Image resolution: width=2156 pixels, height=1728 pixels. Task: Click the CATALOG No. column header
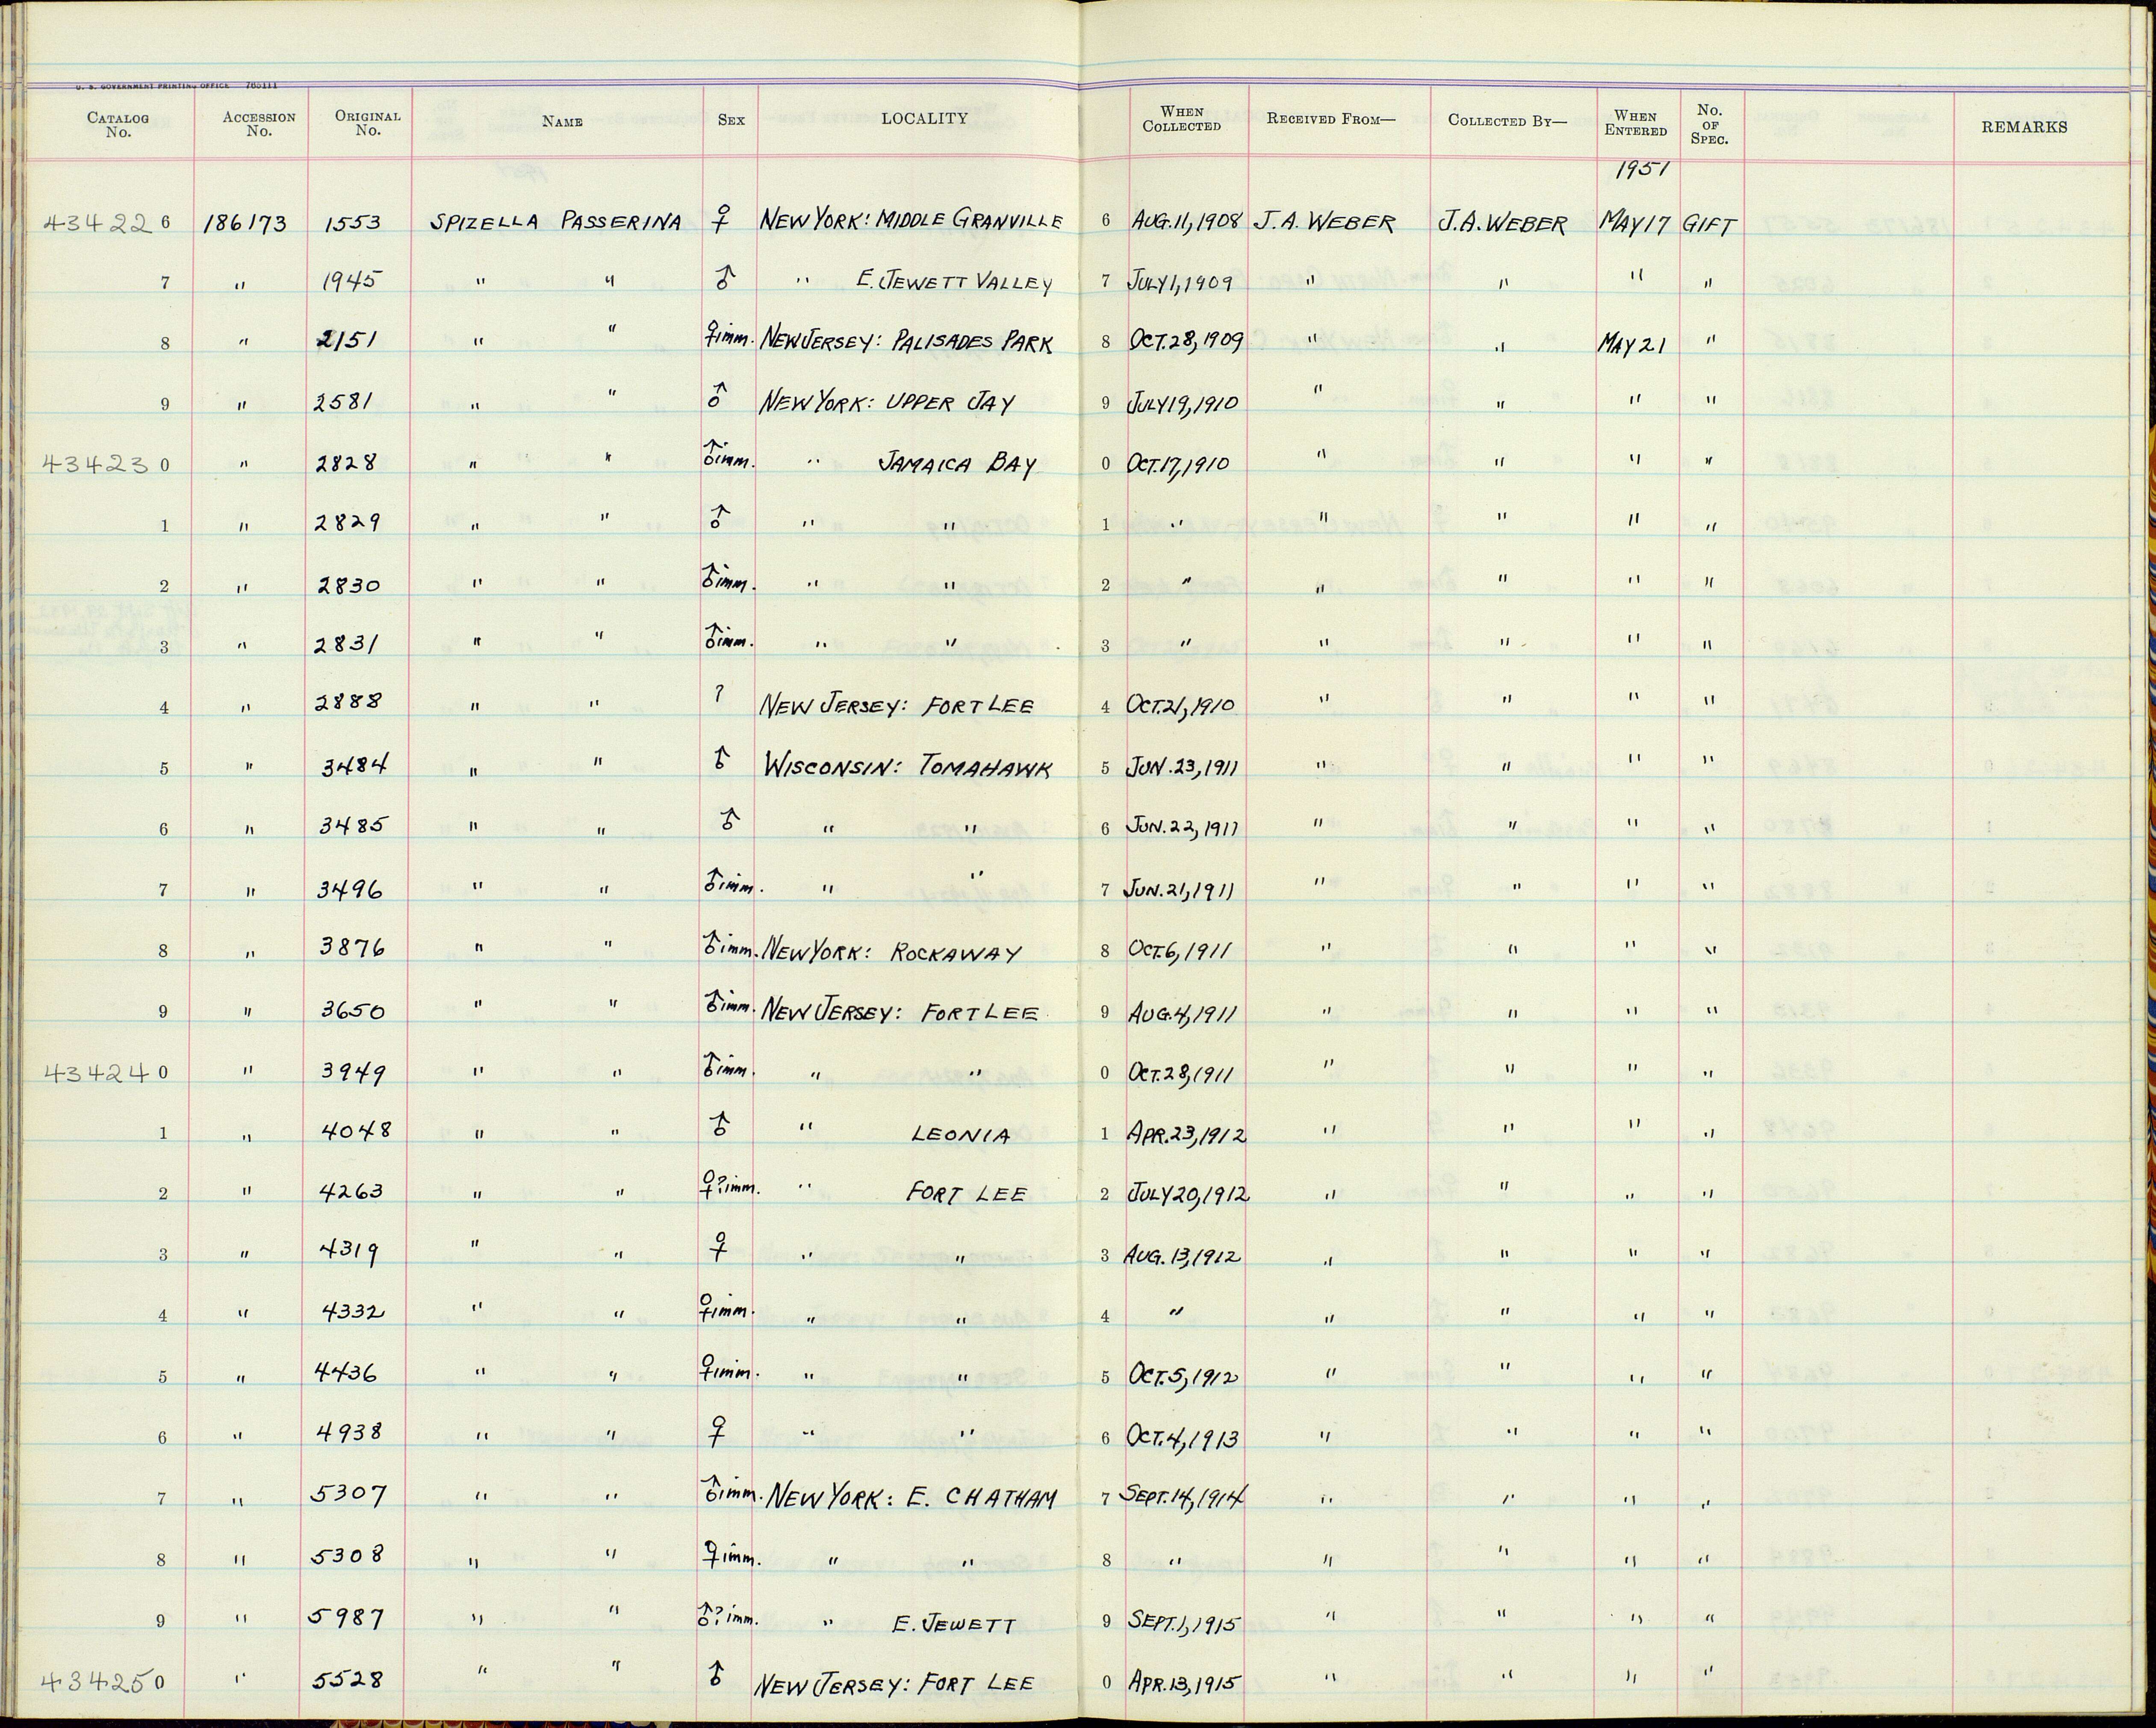click(118, 124)
